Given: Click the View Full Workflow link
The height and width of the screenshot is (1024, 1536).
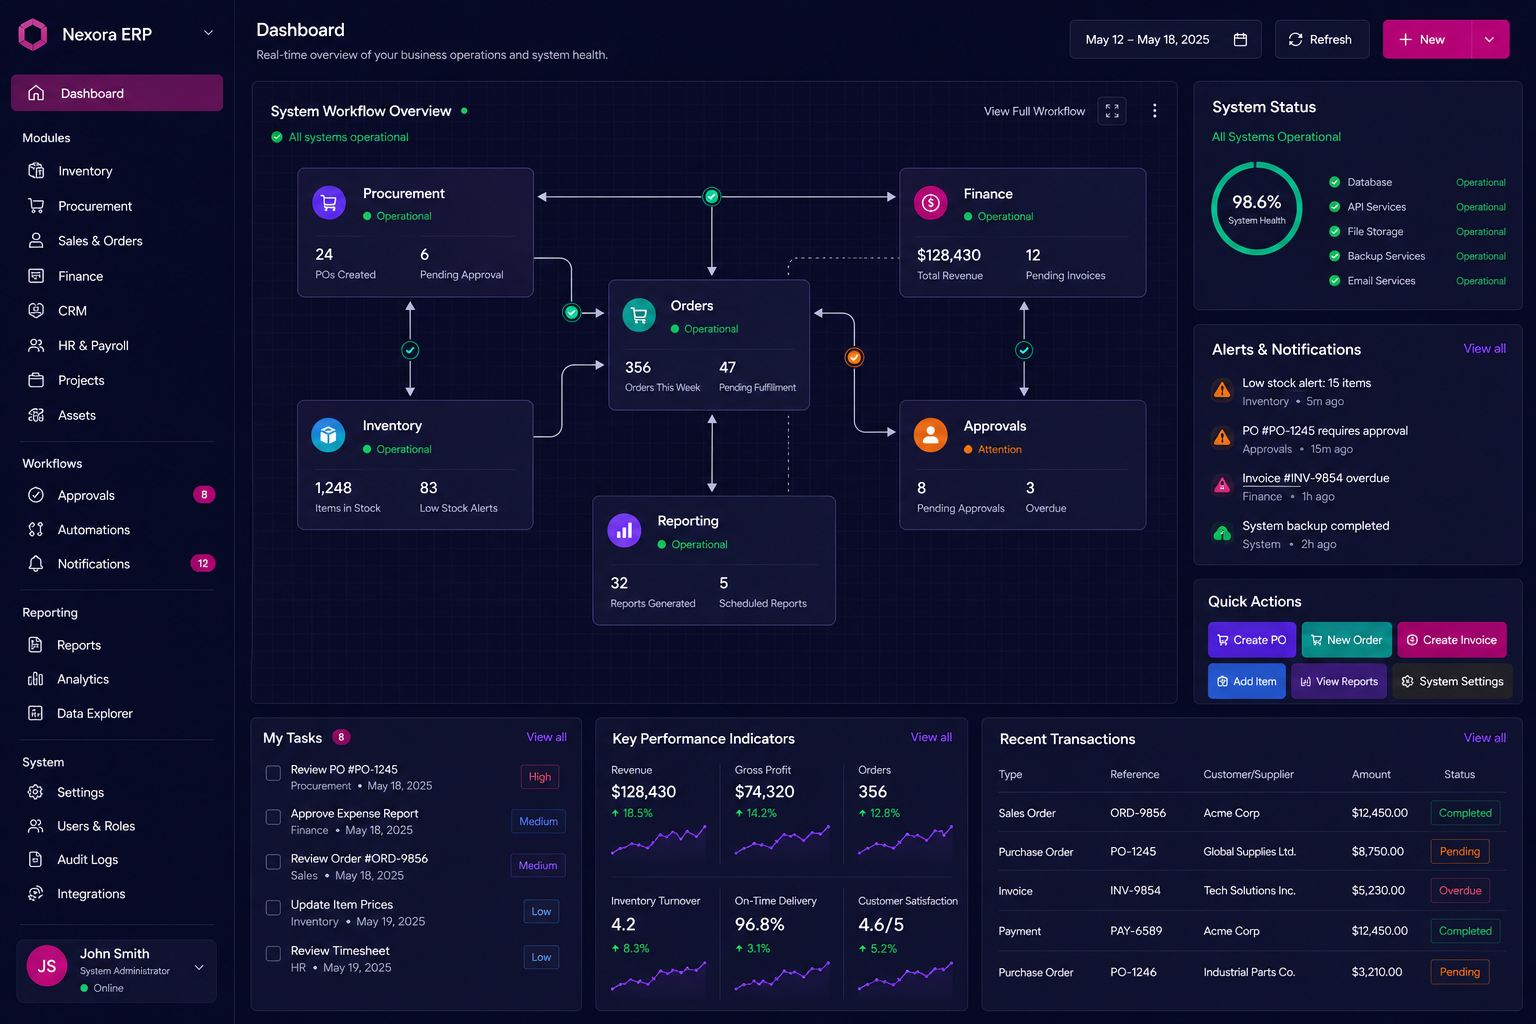Looking at the screenshot, I should 1034,111.
